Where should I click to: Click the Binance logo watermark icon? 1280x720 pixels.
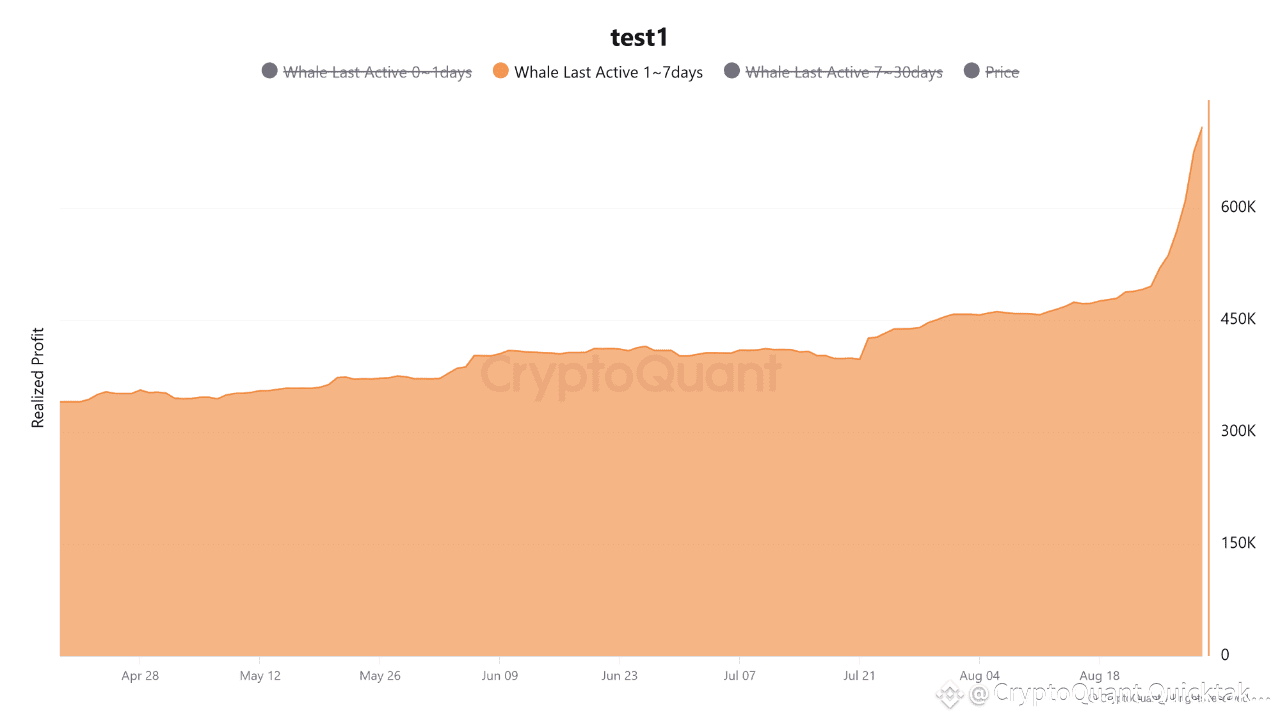tap(948, 693)
